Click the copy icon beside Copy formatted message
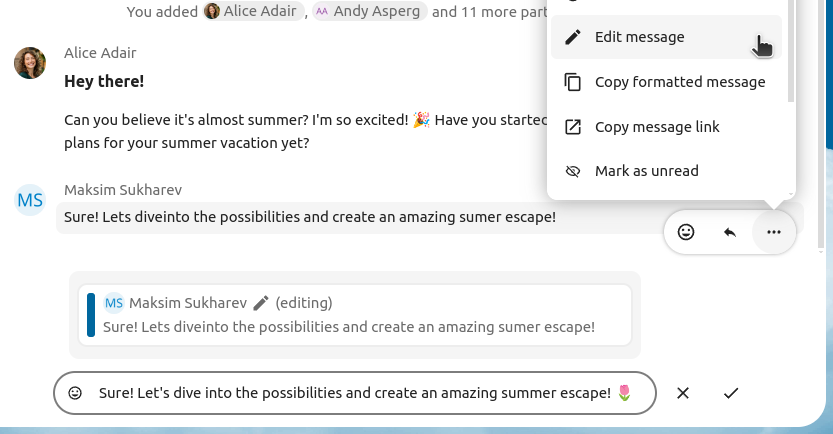Image resolution: width=833 pixels, height=434 pixels. [573, 82]
